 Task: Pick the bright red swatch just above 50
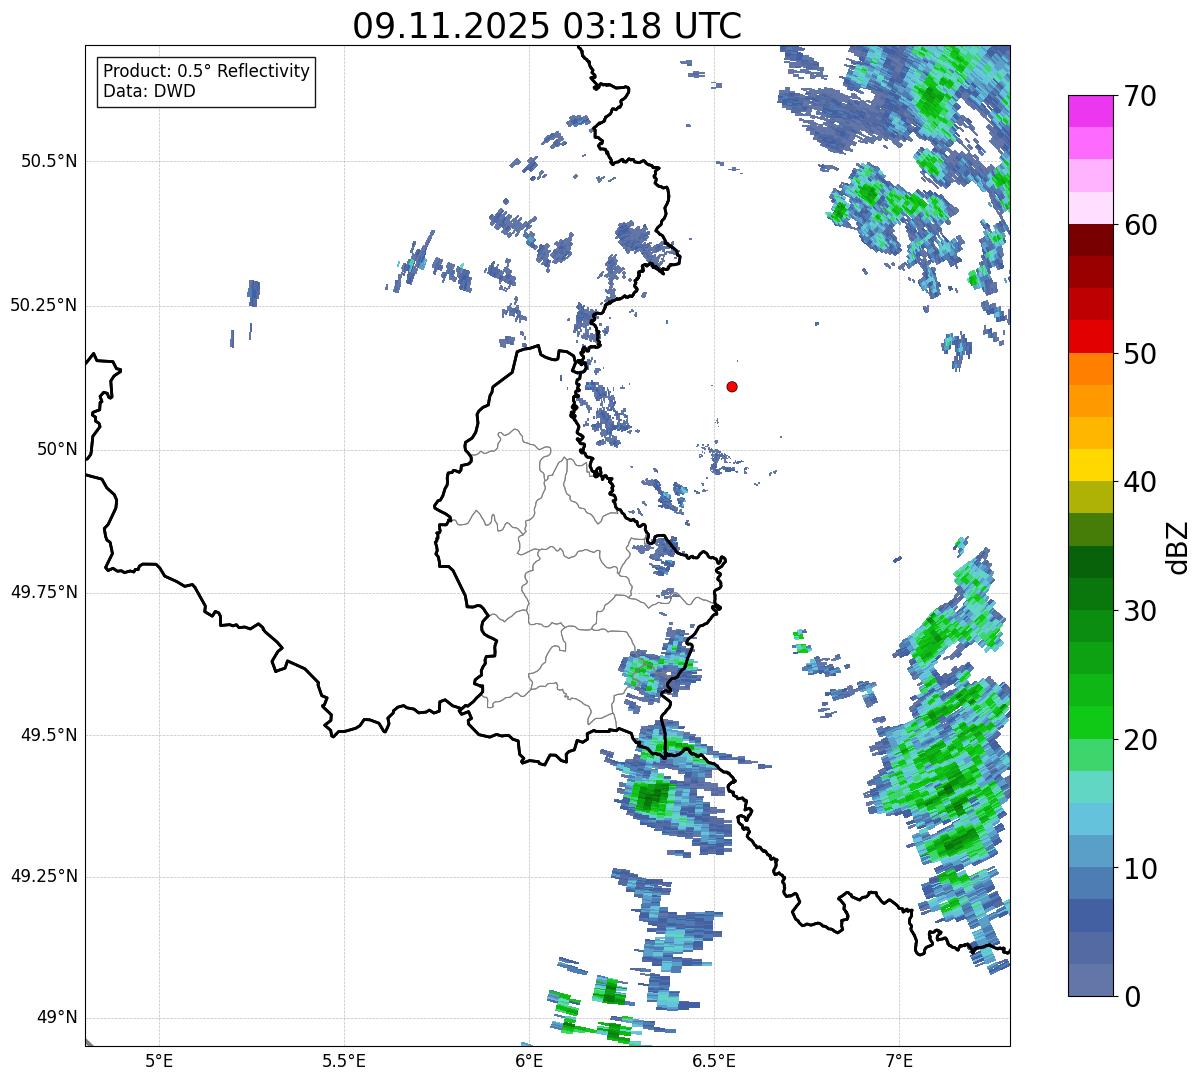(1091, 337)
